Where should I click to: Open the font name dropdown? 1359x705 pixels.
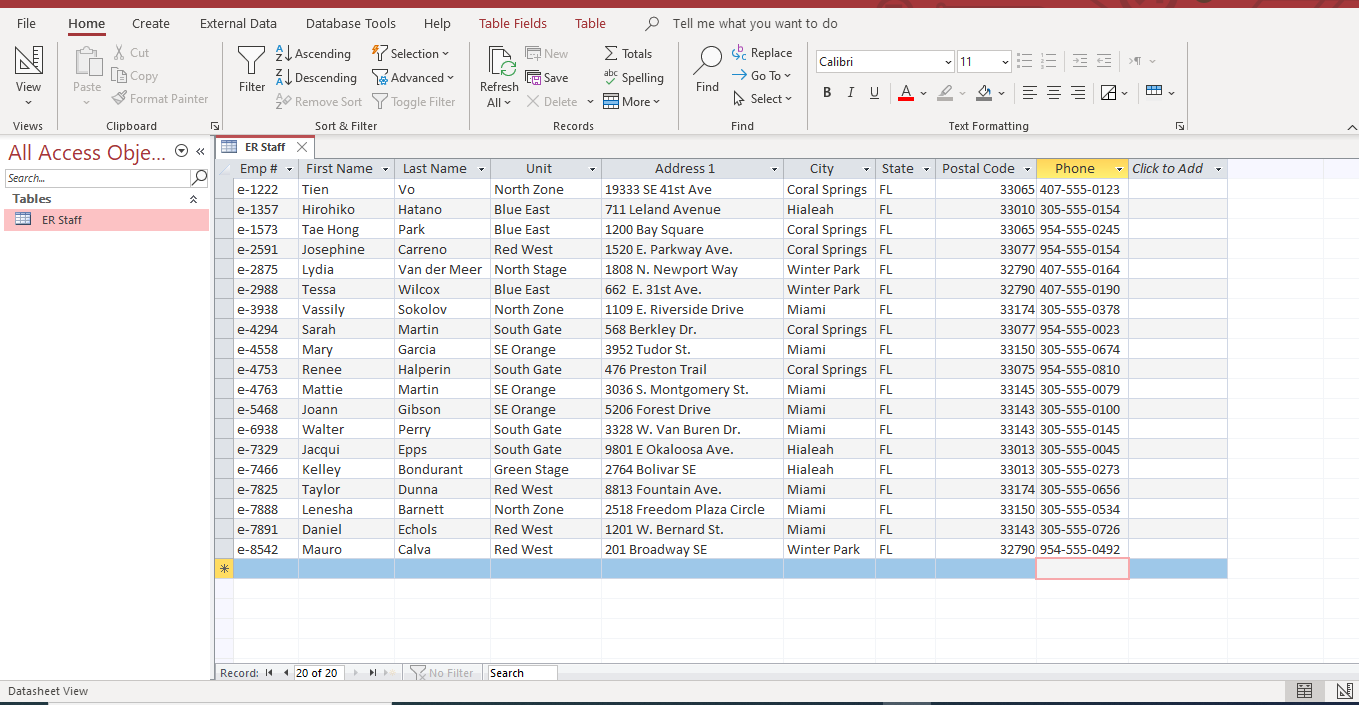point(944,61)
